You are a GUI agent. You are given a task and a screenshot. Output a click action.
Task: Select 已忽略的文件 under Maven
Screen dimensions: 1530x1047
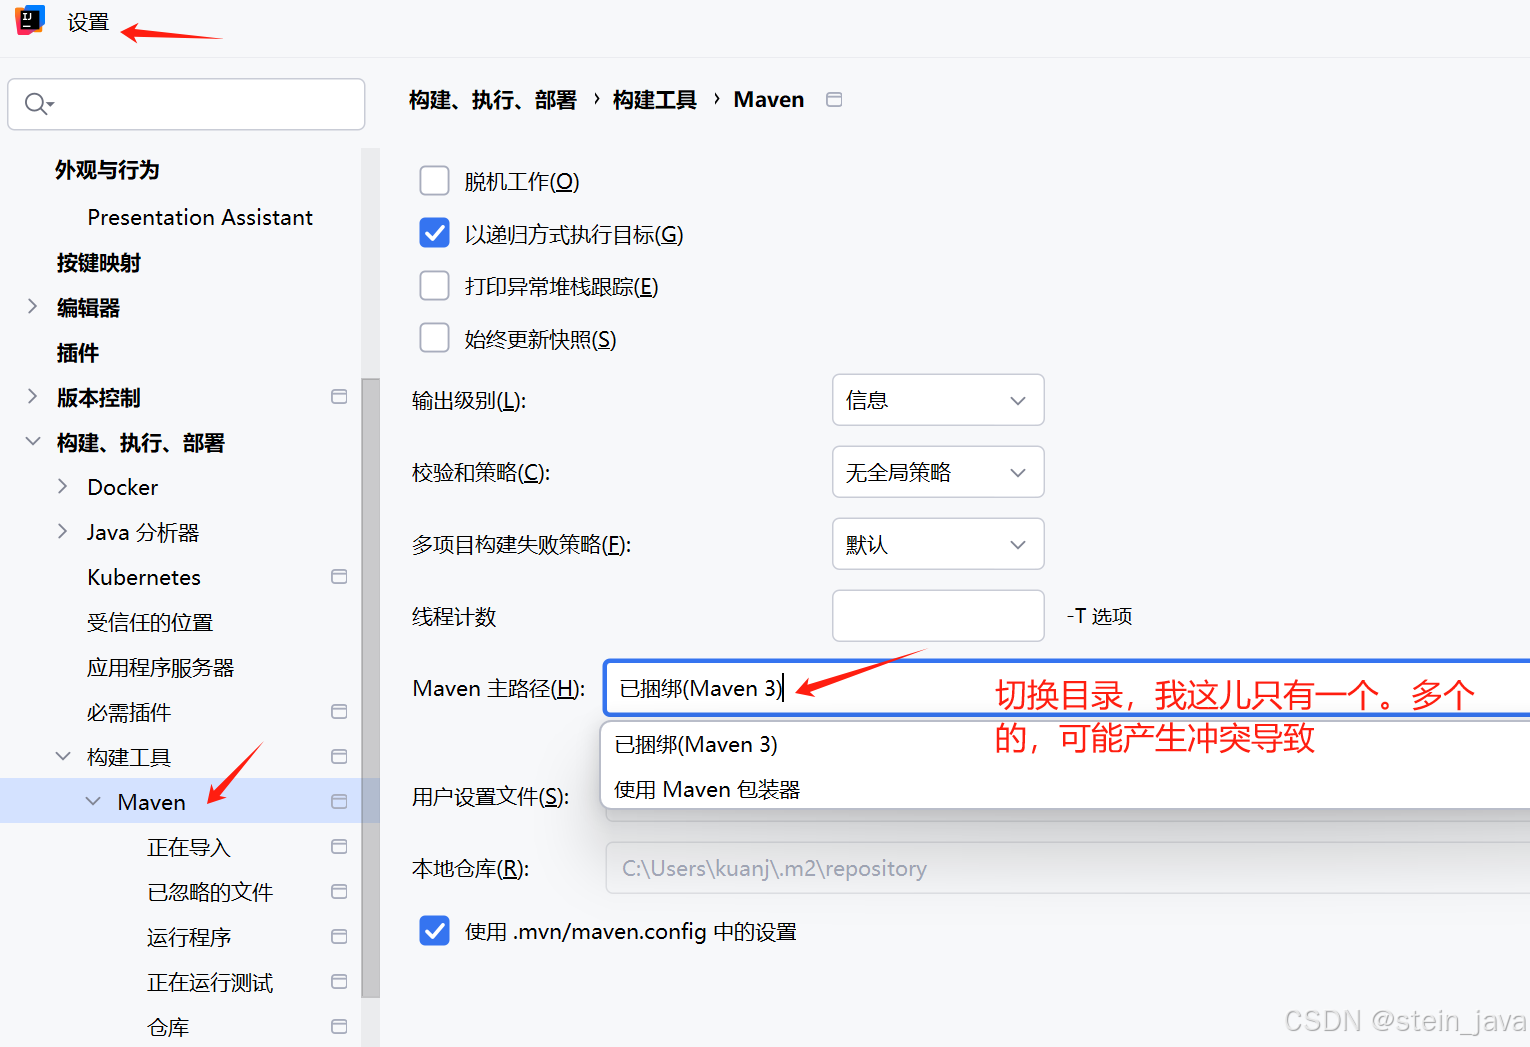[210, 892]
